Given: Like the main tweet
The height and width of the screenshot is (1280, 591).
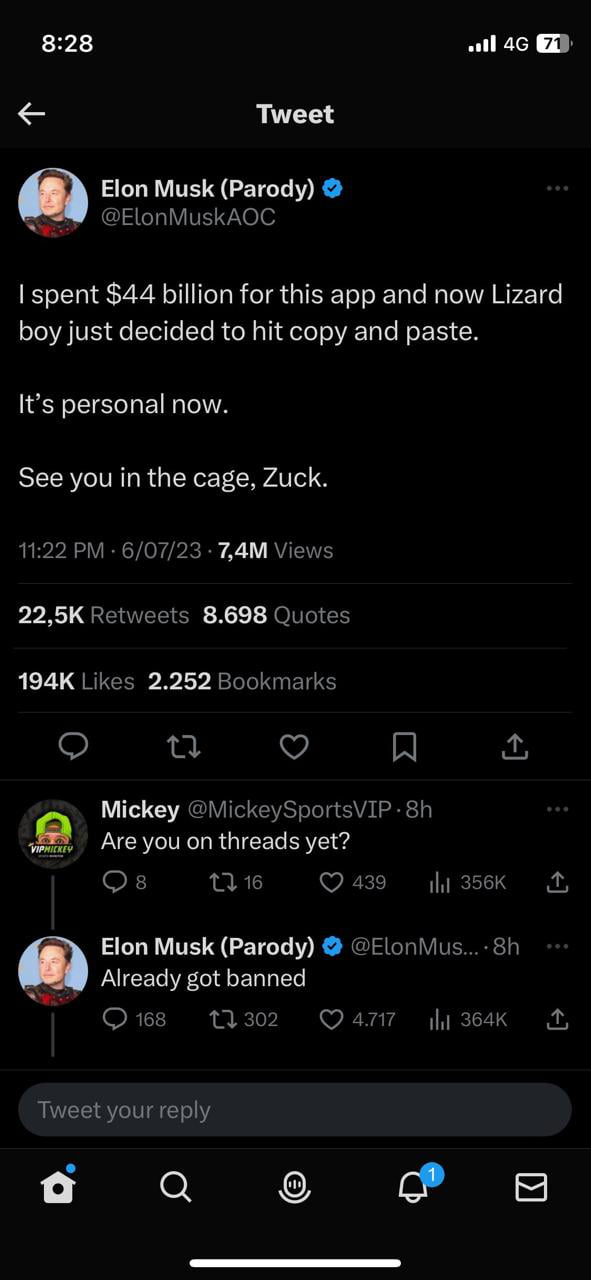Looking at the screenshot, I should 294,746.
